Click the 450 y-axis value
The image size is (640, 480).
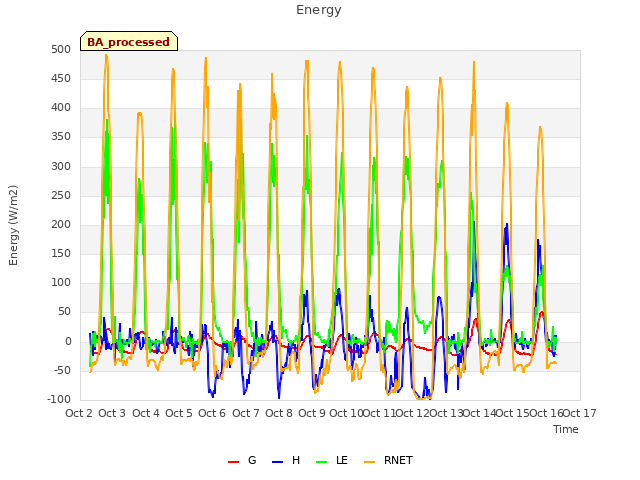61,78
